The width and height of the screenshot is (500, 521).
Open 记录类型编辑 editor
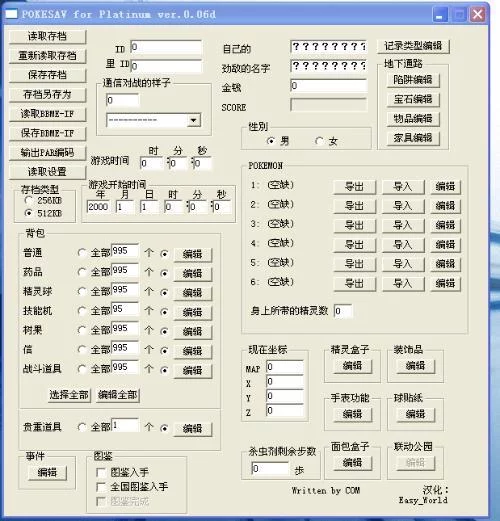coord(413,46)
